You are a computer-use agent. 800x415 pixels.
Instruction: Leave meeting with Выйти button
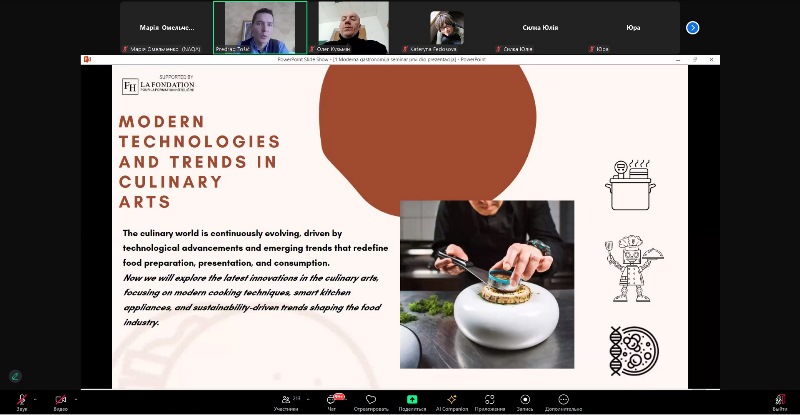pos(780,402)
